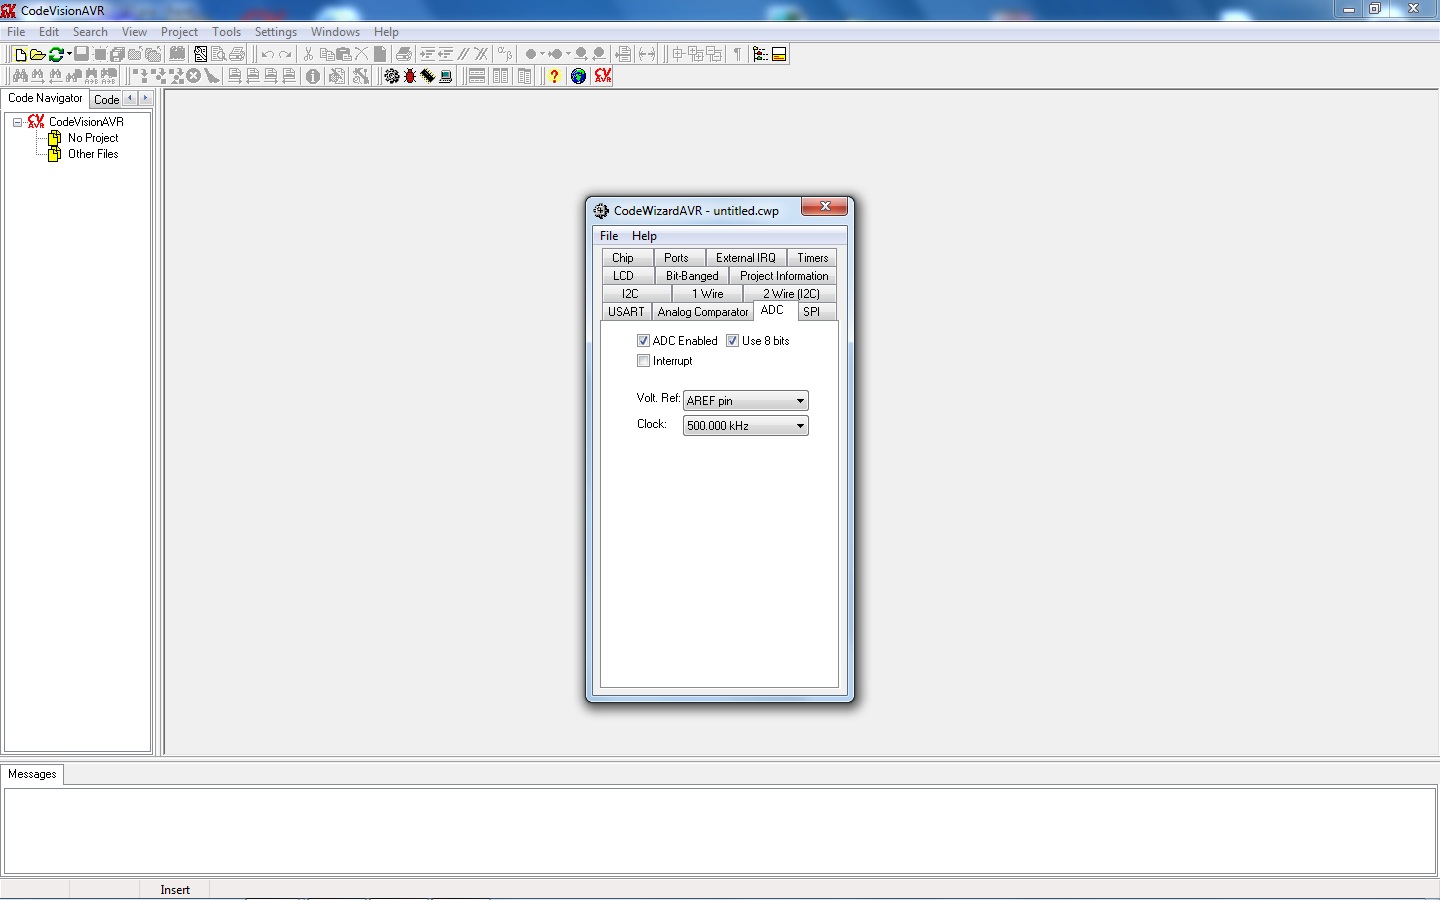This screenshot has width=1440, height=900.
Task: Click the toggle bookmark circle icon
Action: point(531,54)
